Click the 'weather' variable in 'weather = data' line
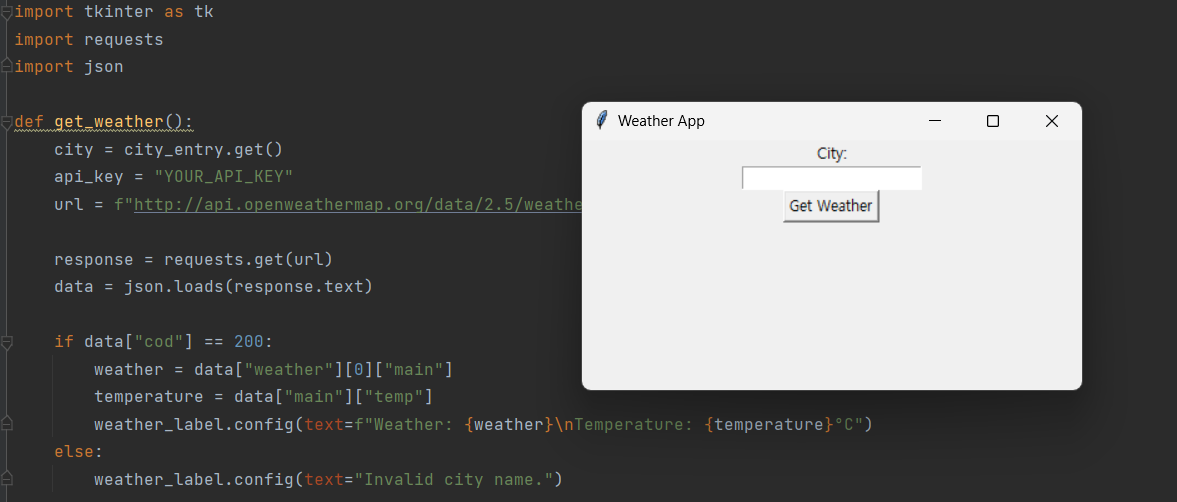This screenshot has width=1177, height=502. click(129, 369)
